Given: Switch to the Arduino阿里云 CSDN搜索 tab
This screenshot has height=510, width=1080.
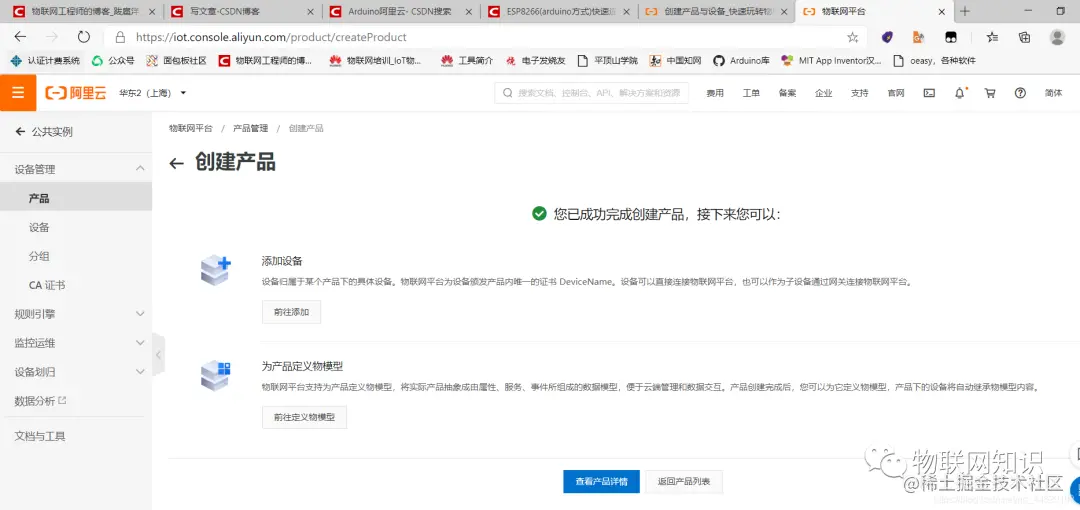Looking at the screenshot, I should coord(402,12).
